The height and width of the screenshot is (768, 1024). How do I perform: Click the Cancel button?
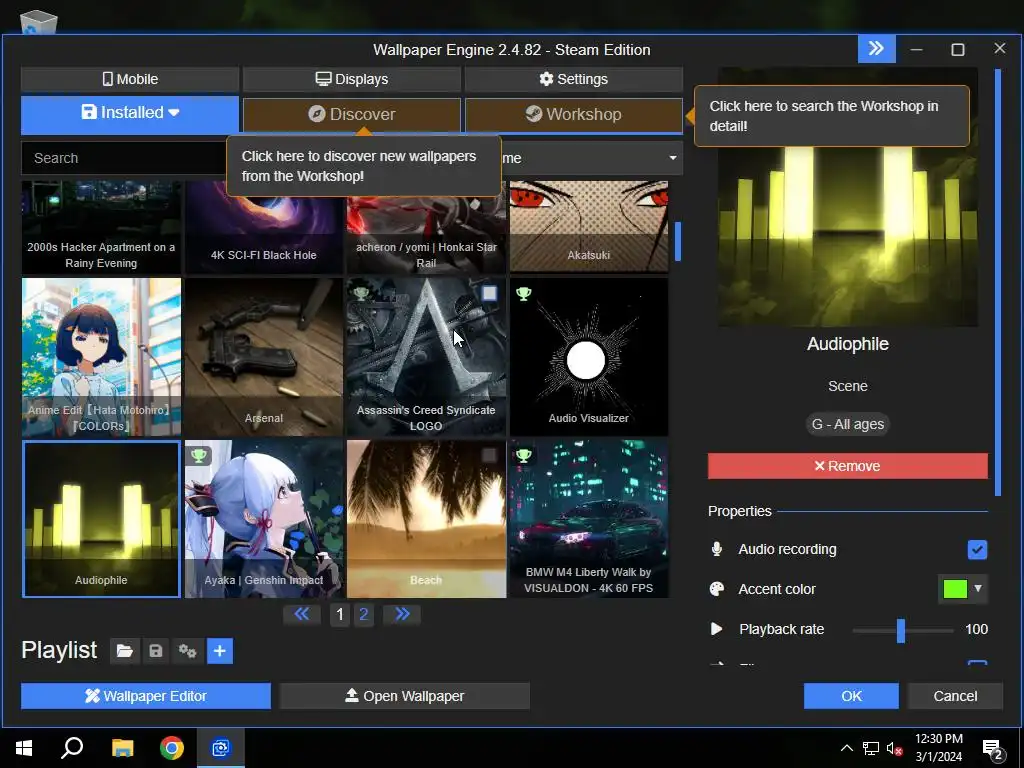[x=955, y=696]
